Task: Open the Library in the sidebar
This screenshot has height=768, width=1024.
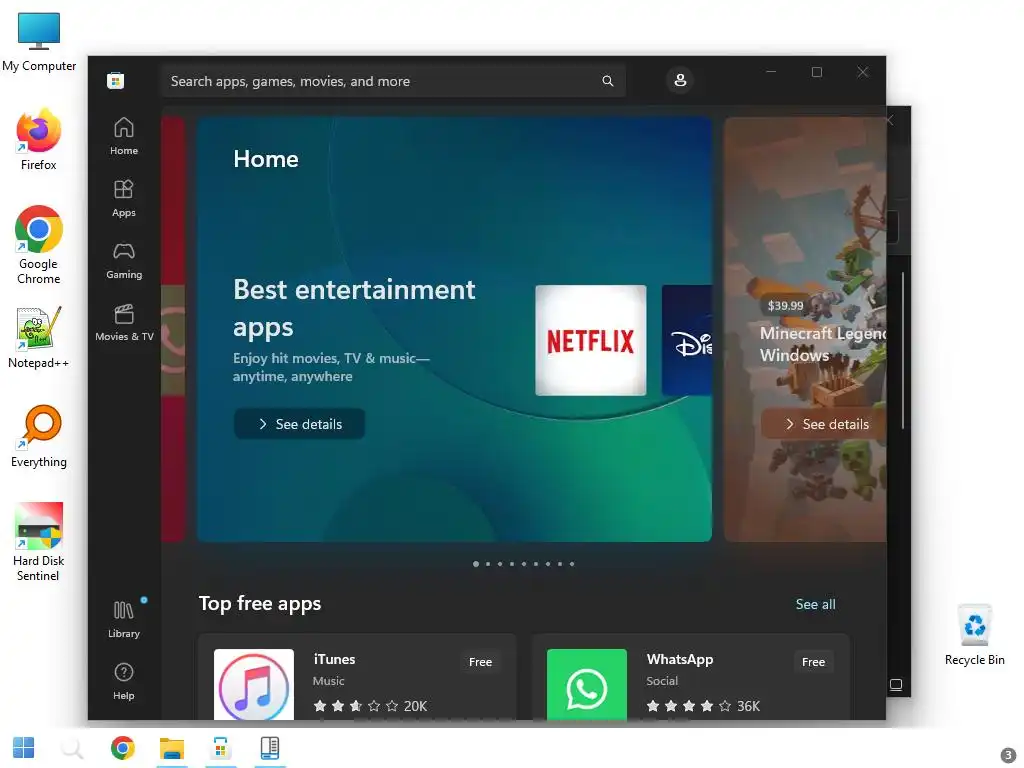Action: pyautogui.click(x=123, y=619)
